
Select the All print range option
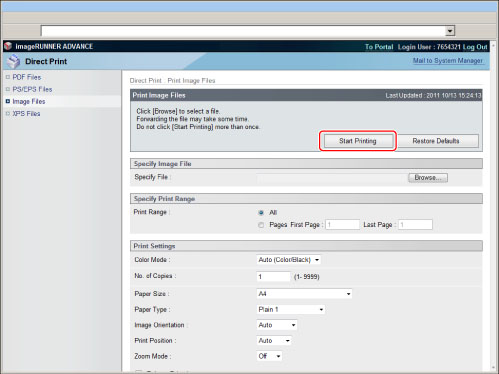[261, 213]
